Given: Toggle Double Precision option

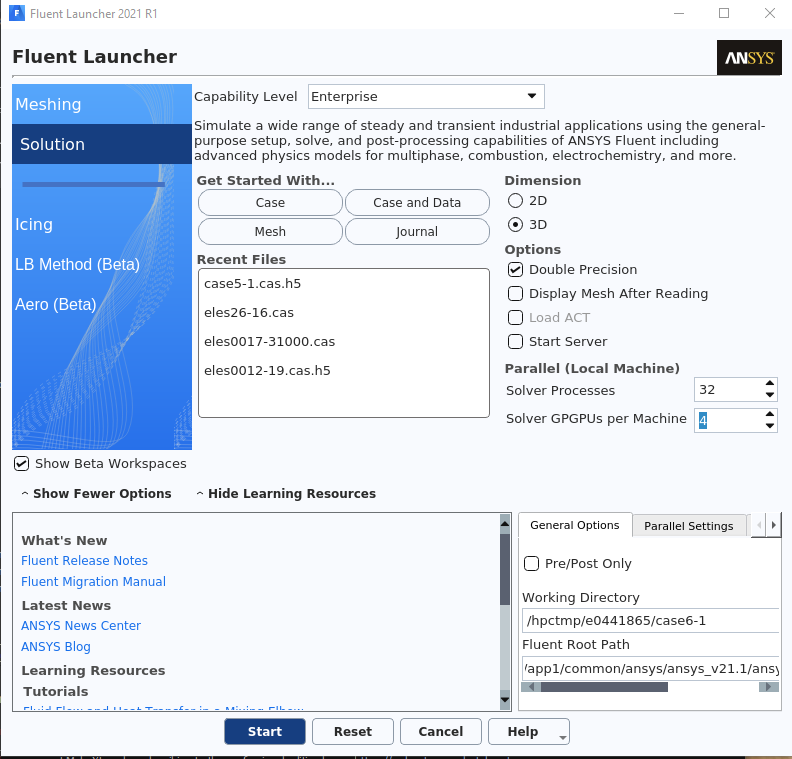Looking at the screenshot, I should (515, 270).
